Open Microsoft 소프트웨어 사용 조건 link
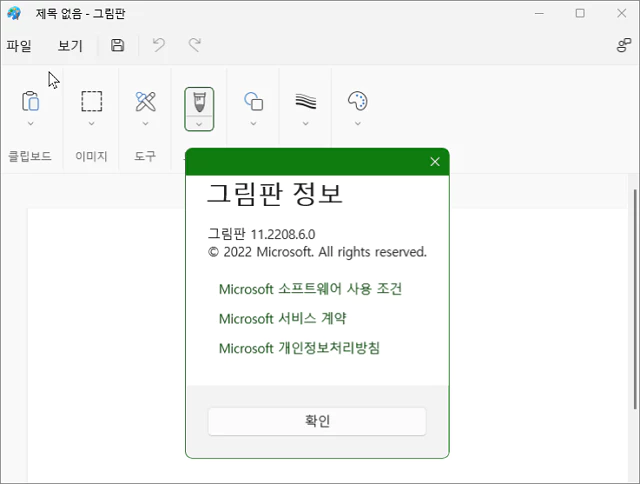The height and width of the screenshot is (484, 640). pos(310,289)
